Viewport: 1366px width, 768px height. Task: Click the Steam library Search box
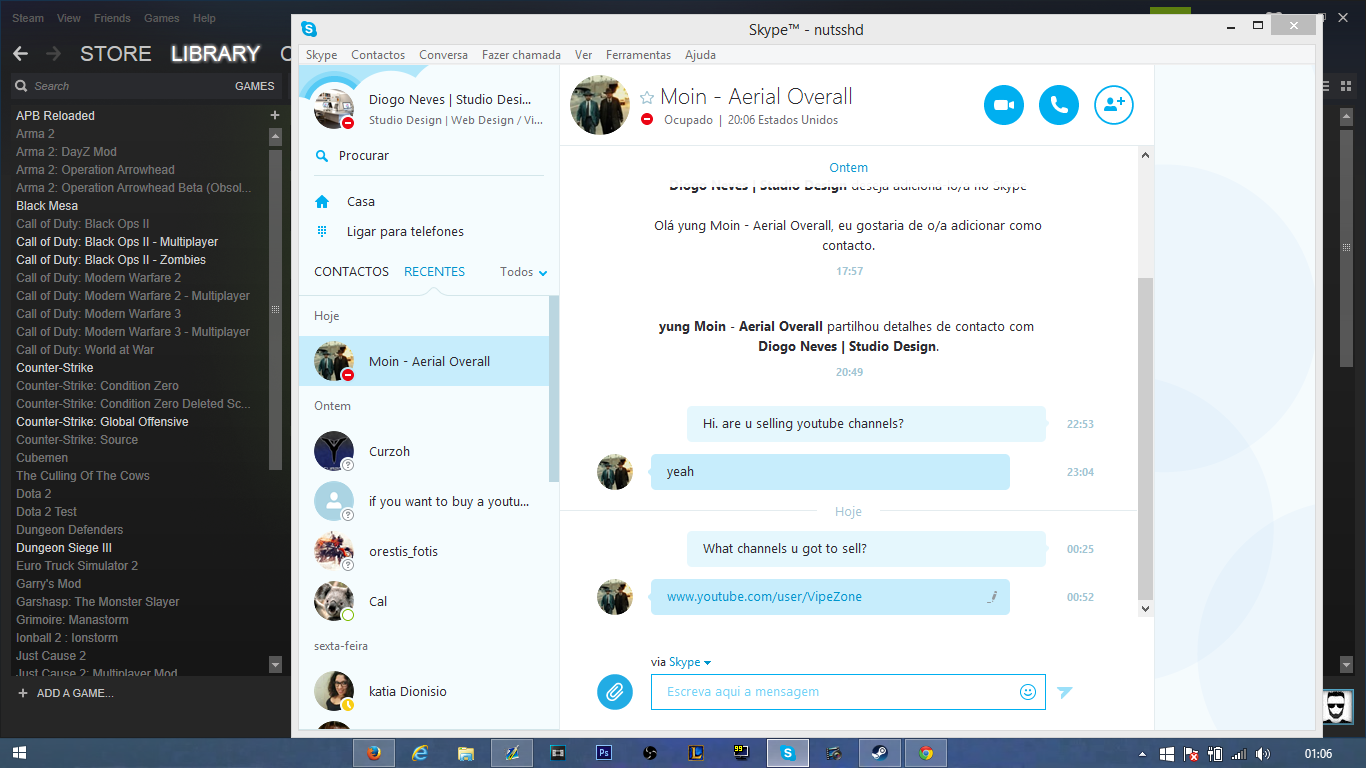(x=120, y=86)
